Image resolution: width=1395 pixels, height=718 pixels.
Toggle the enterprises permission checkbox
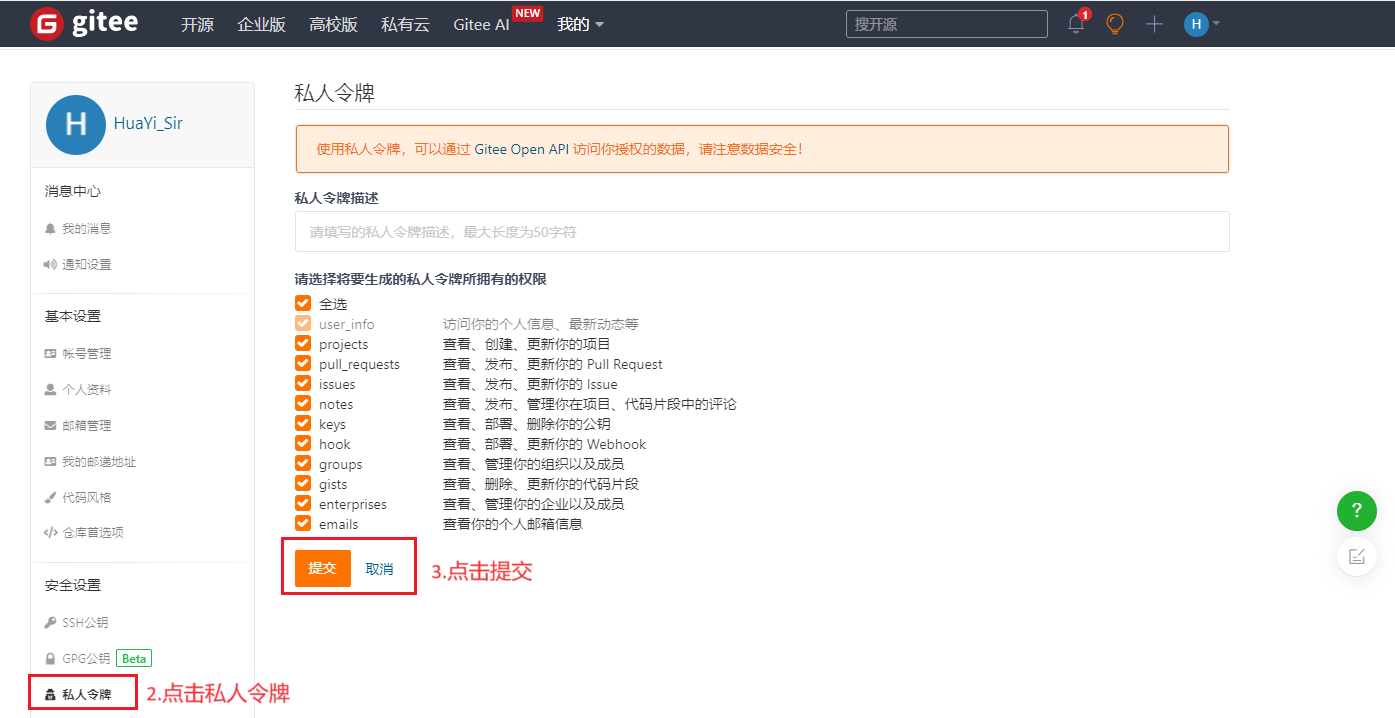click(303, 503)
